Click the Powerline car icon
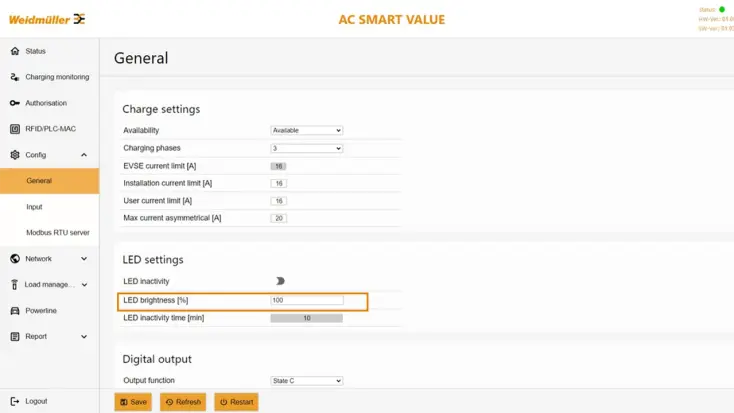Image resolution: width=734 pixels, height=413 pixels. (x=15, y=311)
